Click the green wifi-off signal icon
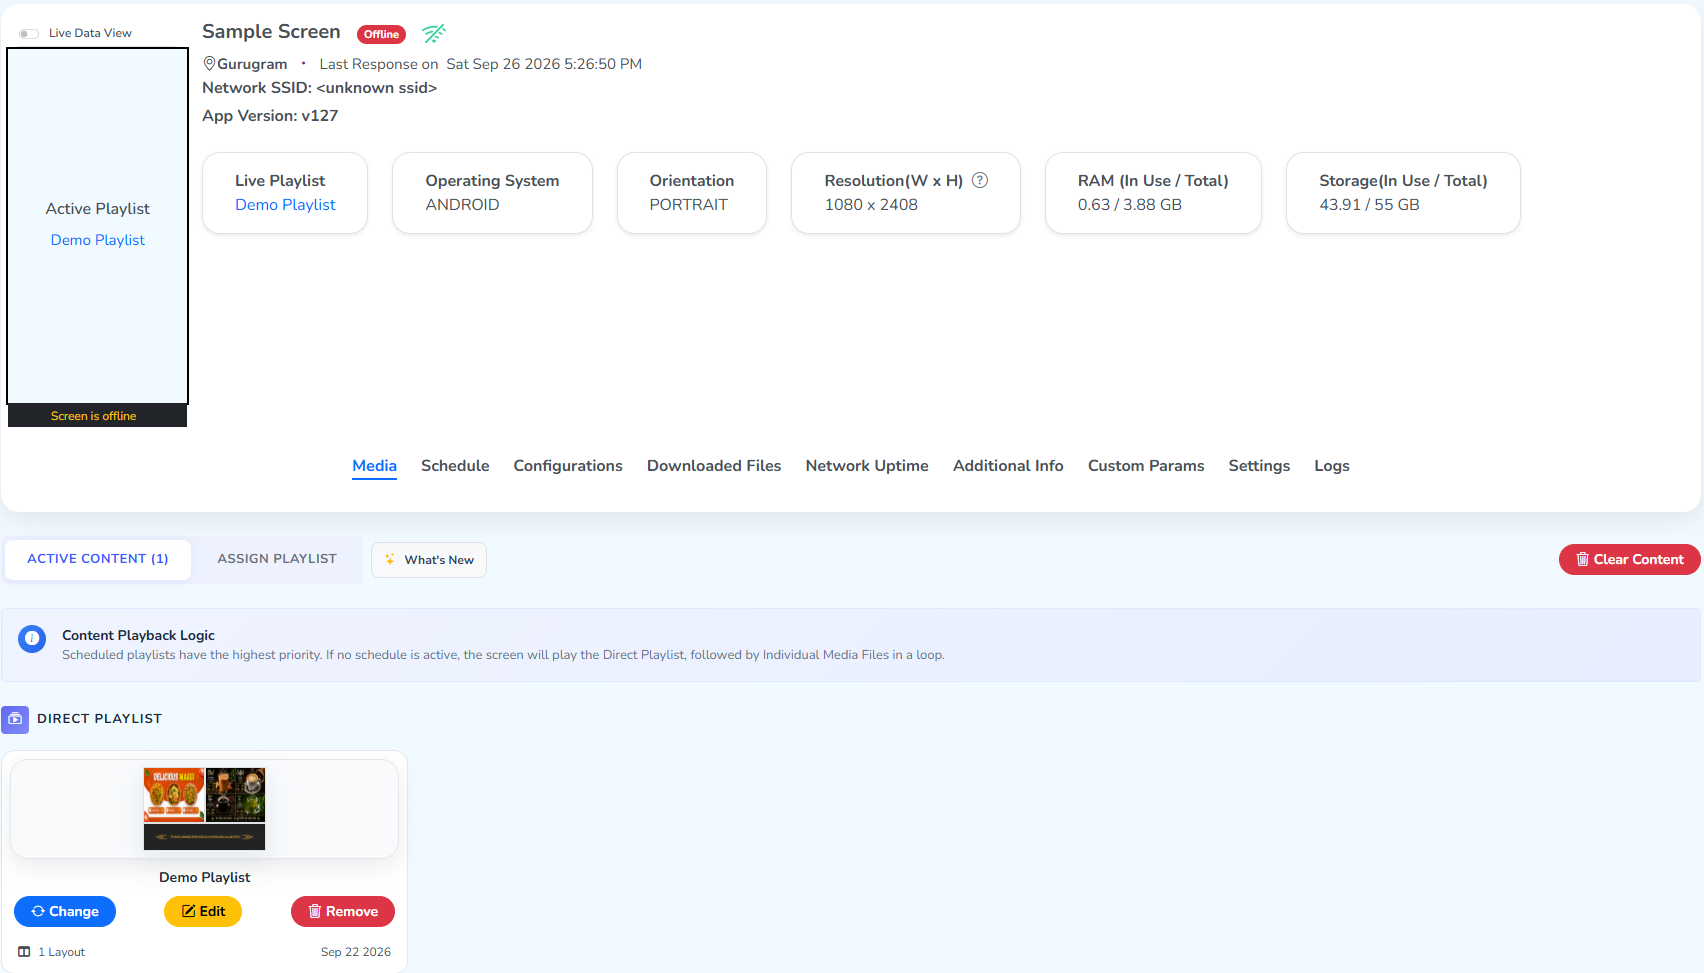The height and width of the screenshot is (973, 1704). tap(433, 33)
